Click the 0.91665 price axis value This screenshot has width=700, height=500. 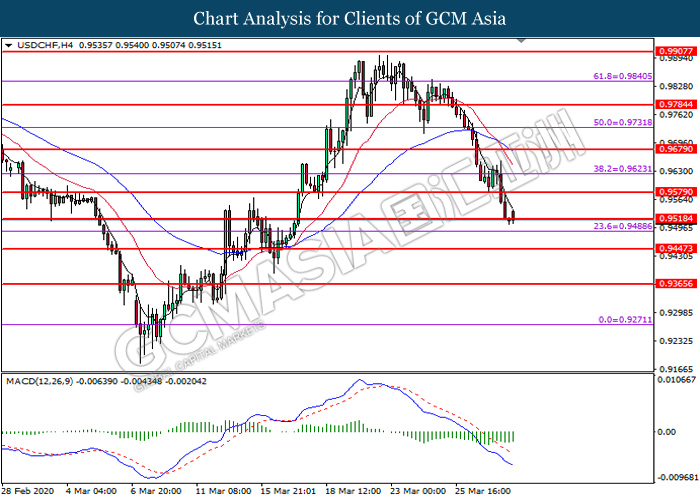[677, 369]
